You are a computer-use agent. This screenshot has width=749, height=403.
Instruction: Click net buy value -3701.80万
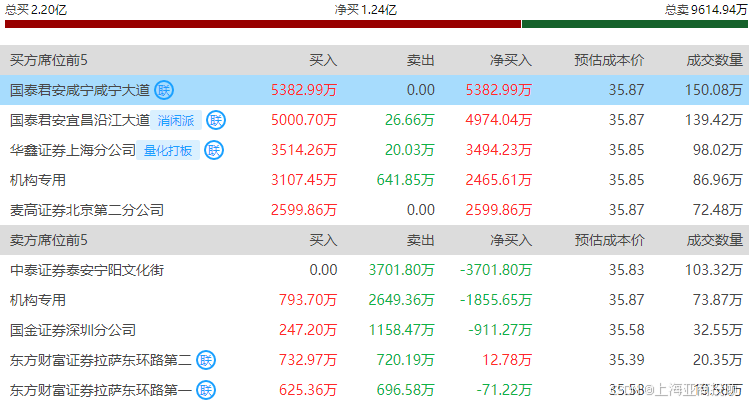[496, 270]
